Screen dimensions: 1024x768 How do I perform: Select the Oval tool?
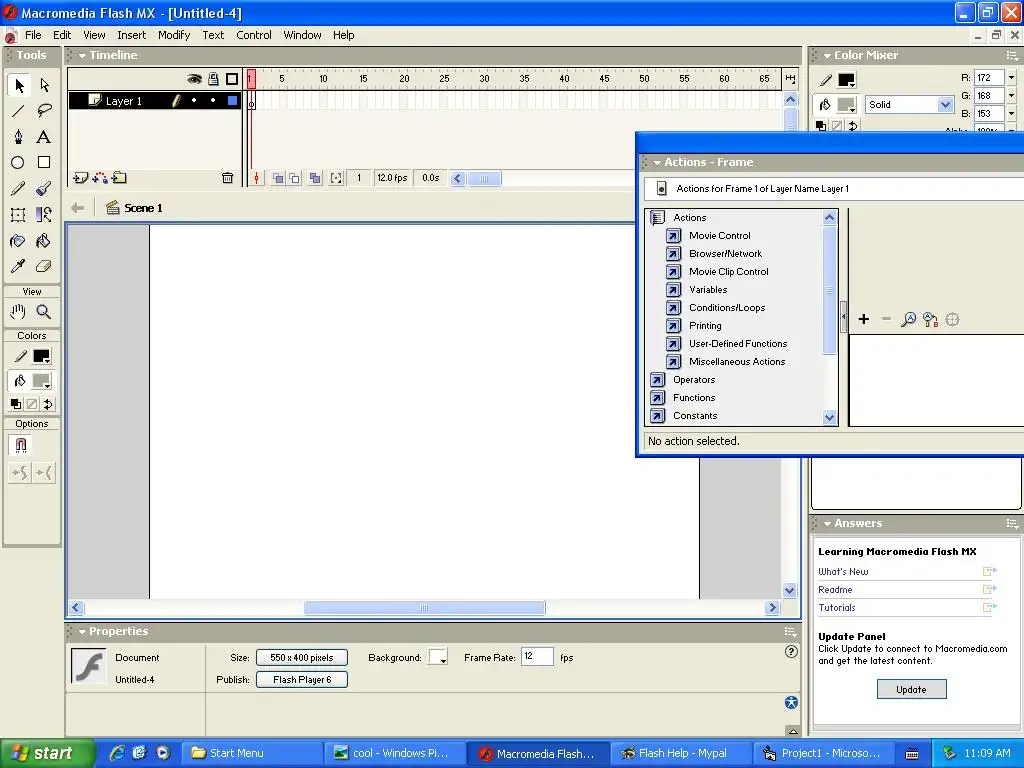18,163
